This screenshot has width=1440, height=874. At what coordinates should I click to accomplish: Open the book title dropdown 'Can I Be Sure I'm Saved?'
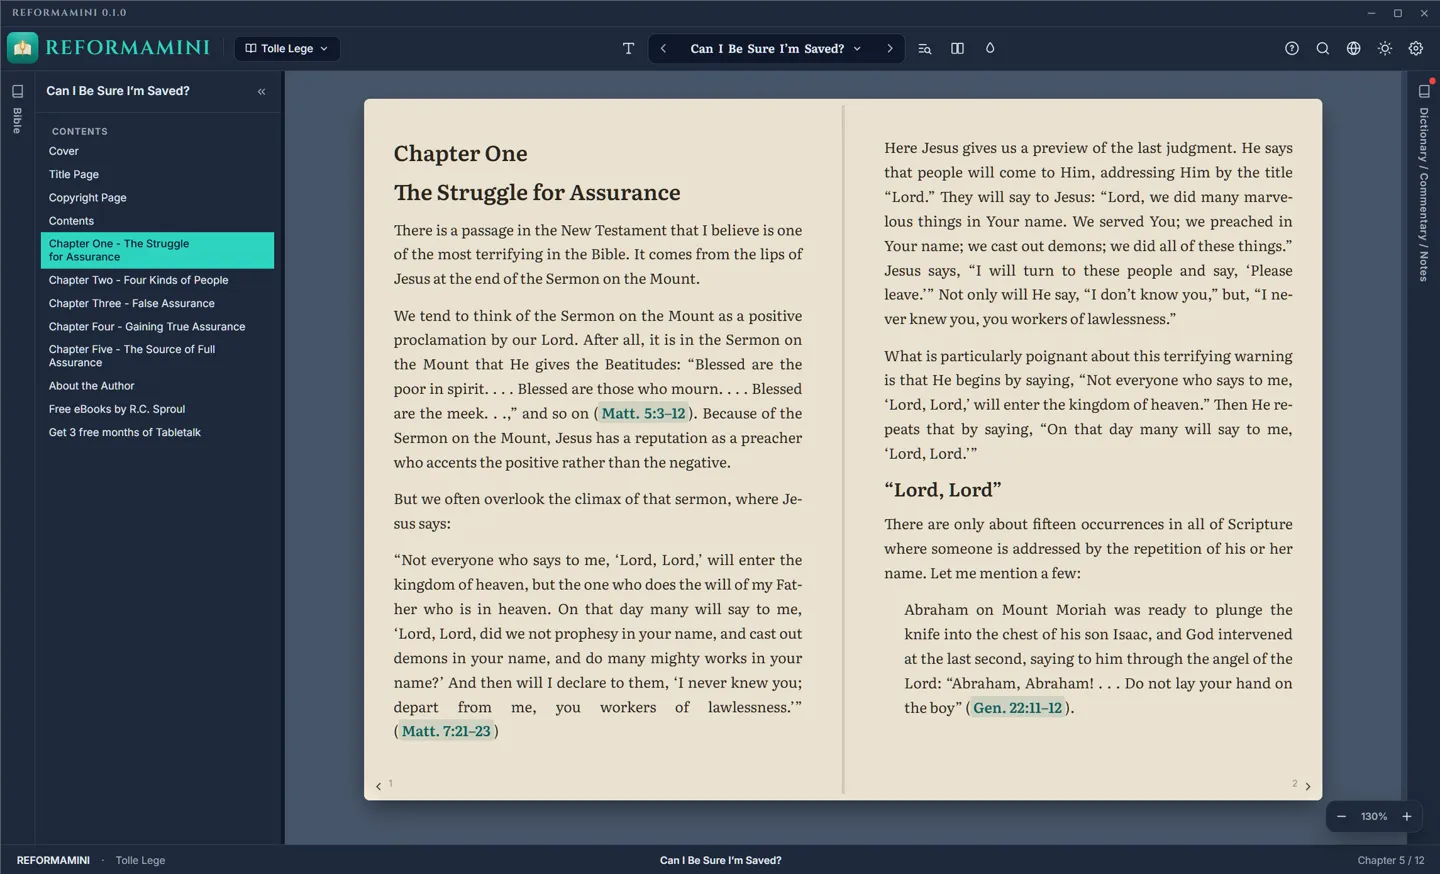776,48
